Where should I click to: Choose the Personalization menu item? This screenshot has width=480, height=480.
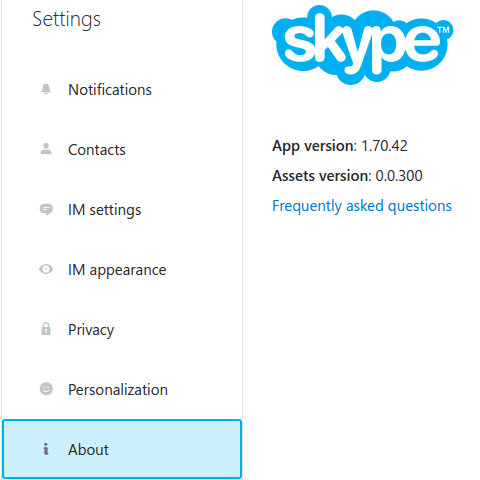tap(122, 390)
